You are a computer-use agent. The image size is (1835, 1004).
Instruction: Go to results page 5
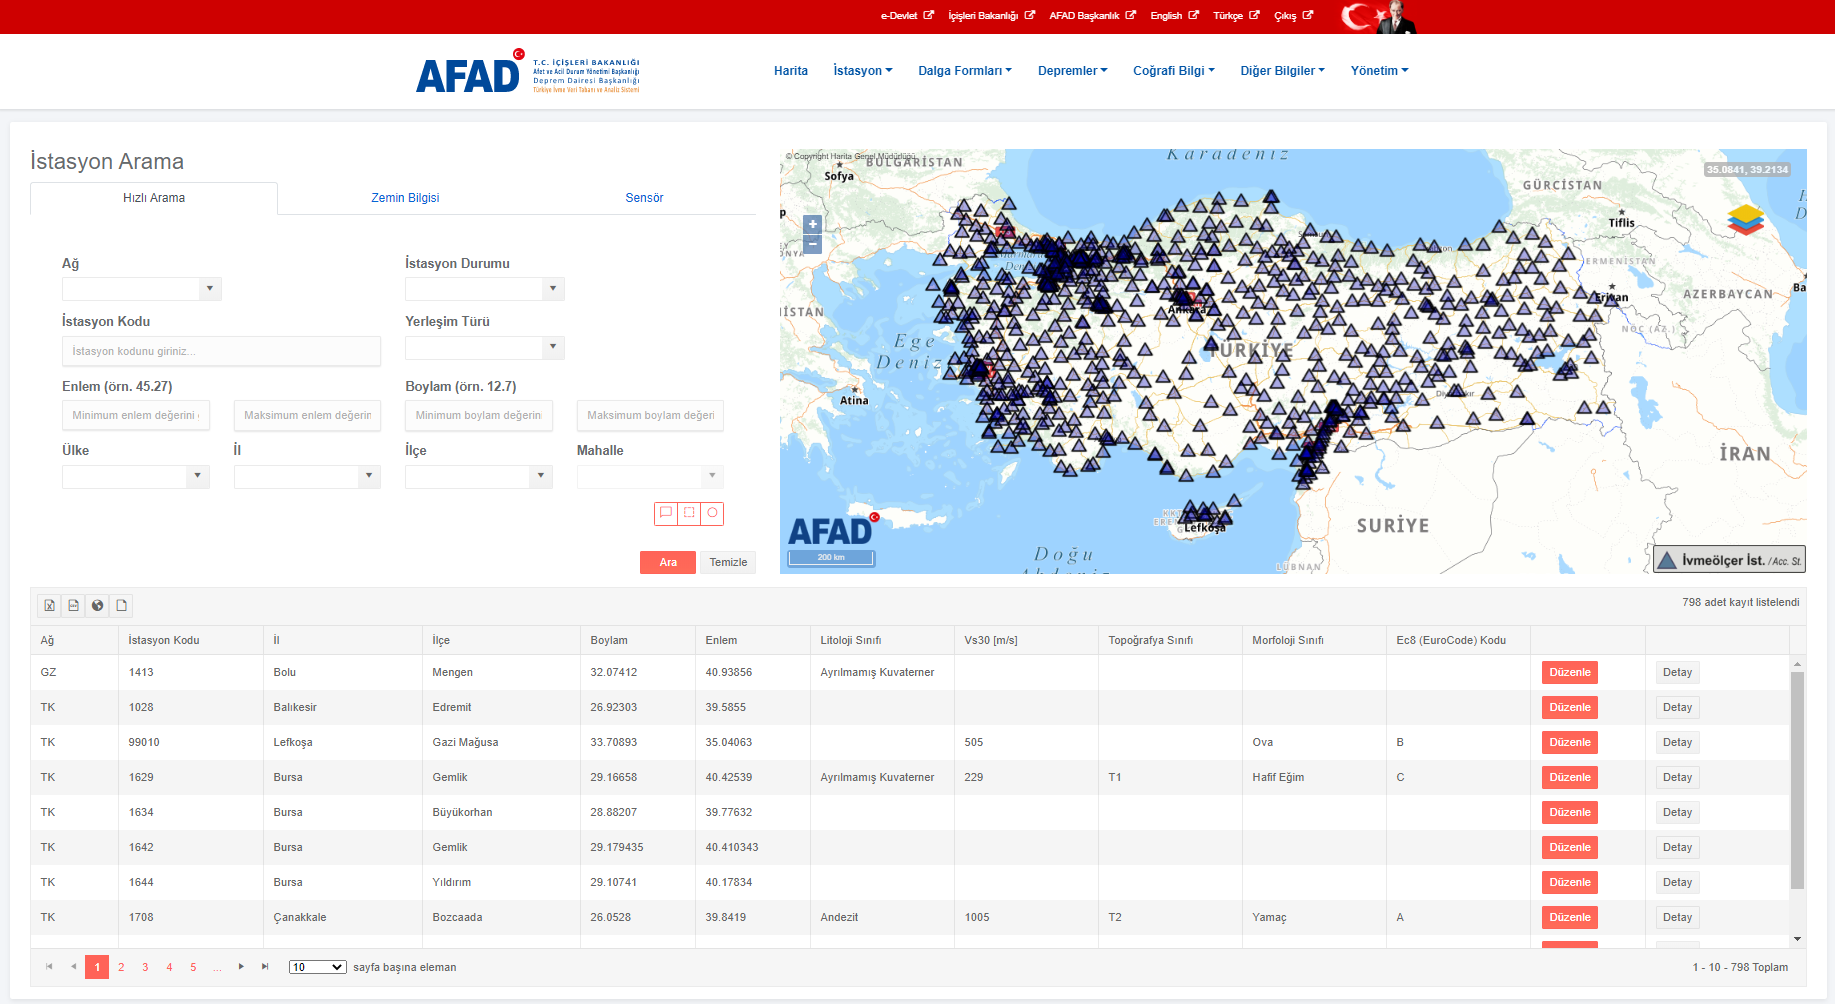pos(193,967)
